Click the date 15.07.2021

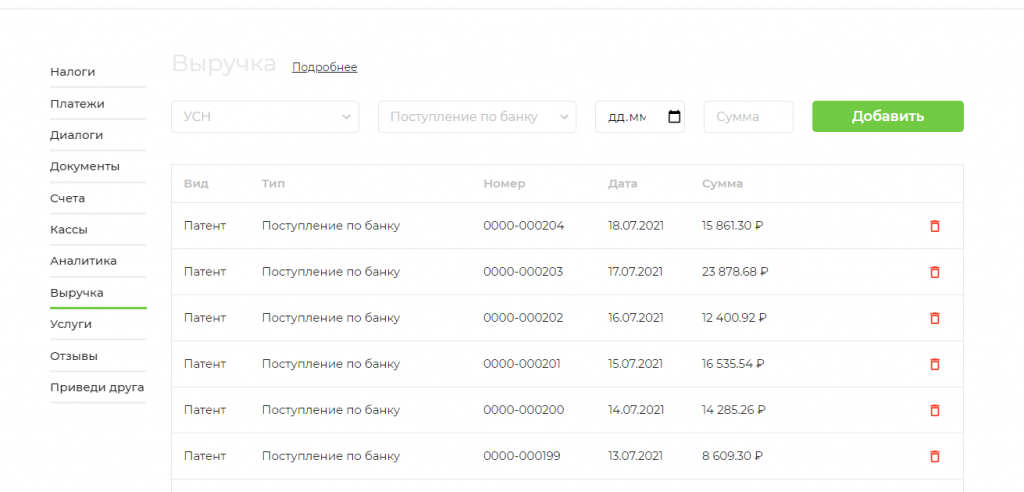click(x=636, y=364)
